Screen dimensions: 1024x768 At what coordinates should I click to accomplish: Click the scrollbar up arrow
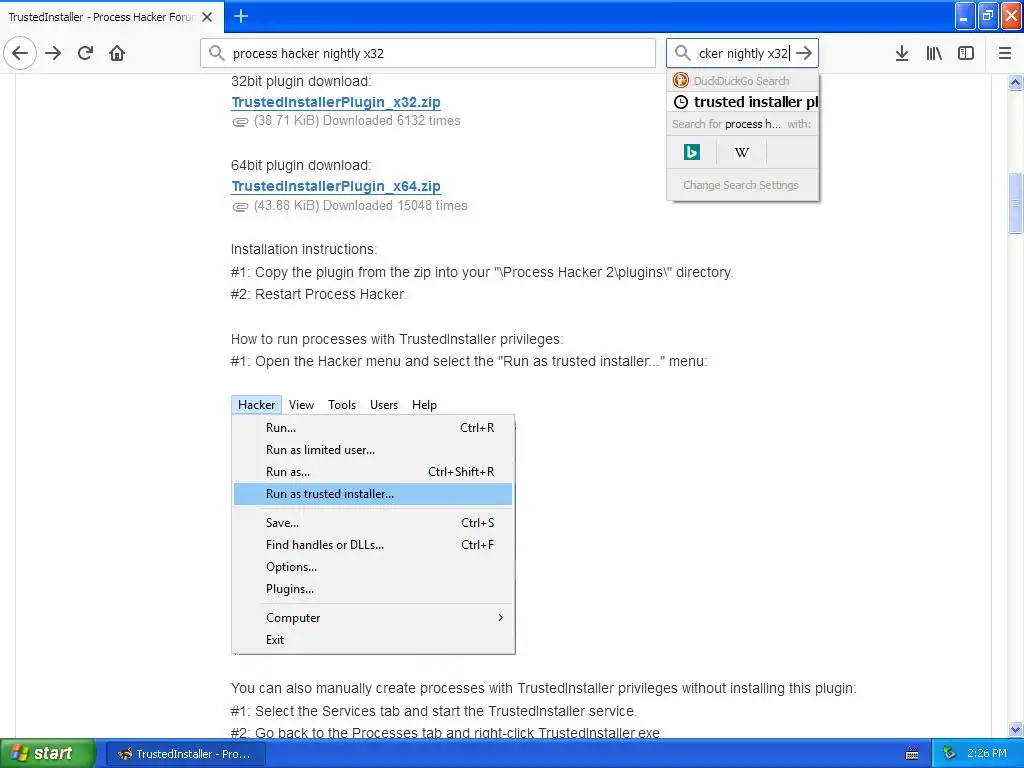click(1016, 82)
